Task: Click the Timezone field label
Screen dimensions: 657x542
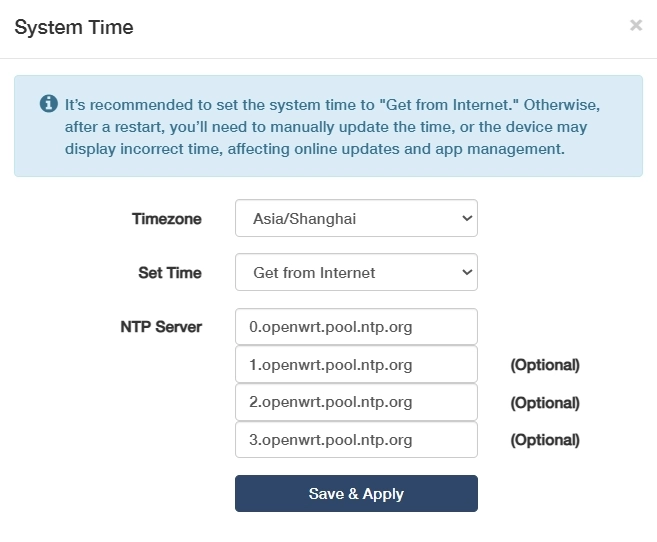Action: [166, 218]
